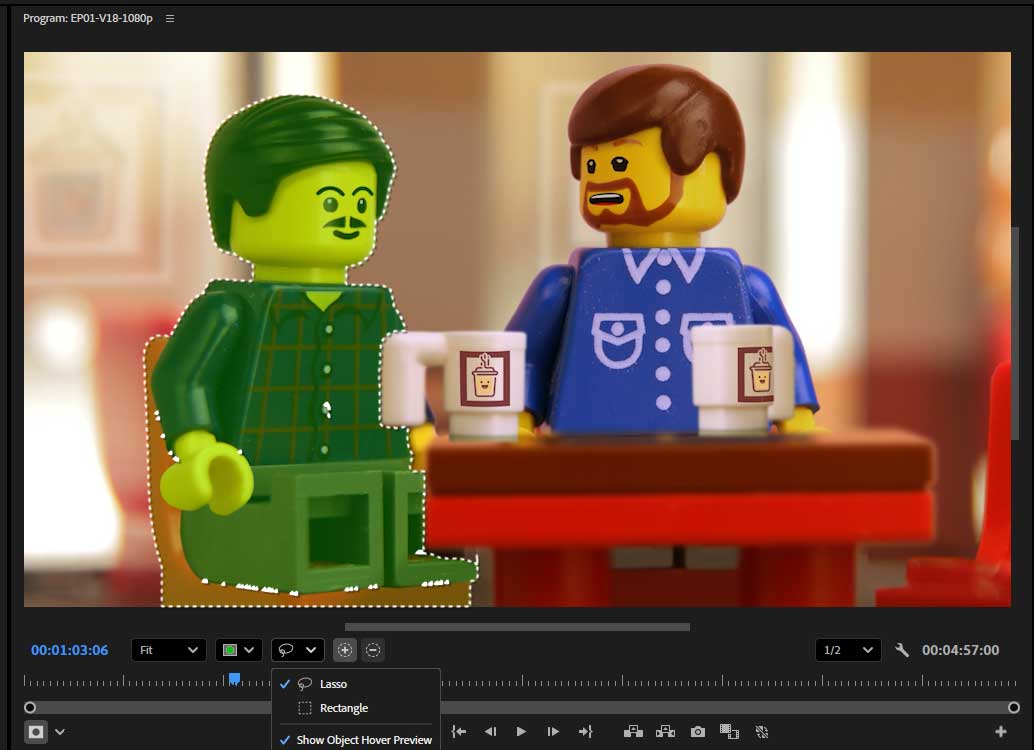Screen dimensions: 1034x750
Task: Open the wrench settings menu
Action: point(901,650)
